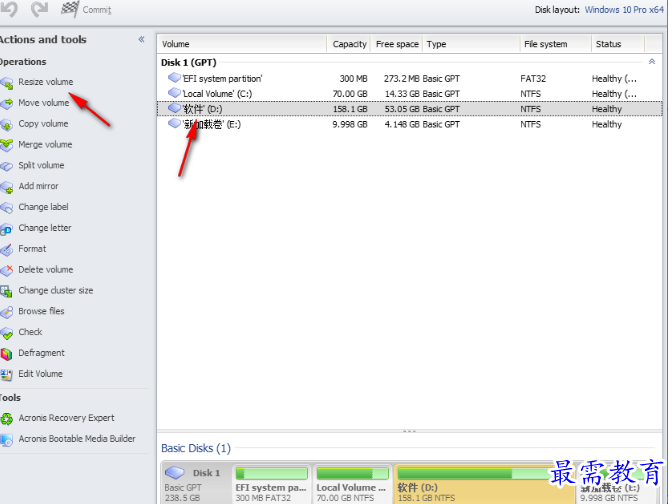Click the 新加载卷 (E:) disk icon
The image size is (672, 504).
(174, 123)
